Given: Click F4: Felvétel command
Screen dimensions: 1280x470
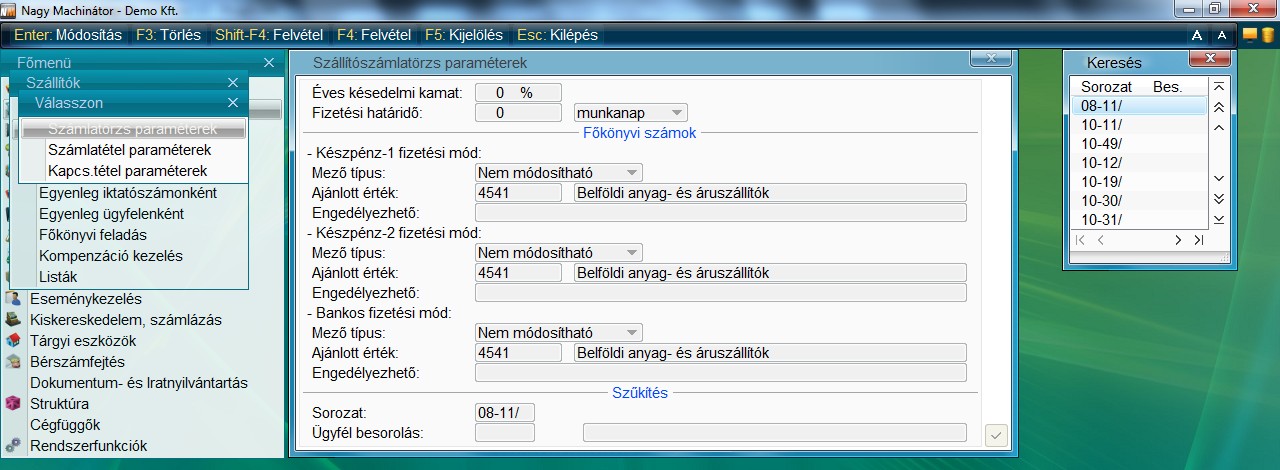Looking at the screenshot, I should coord(374,35).
